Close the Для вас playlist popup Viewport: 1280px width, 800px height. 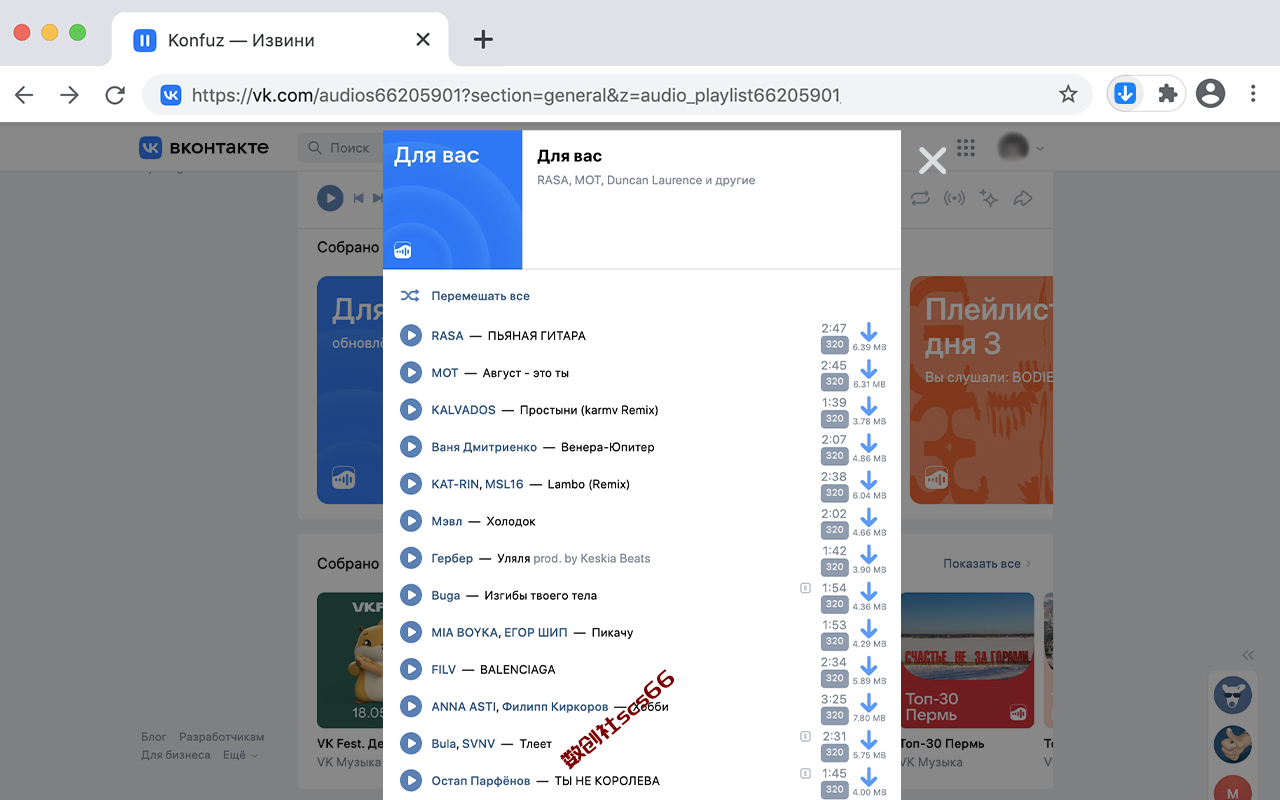pyautogui.click(x=932, y=160)
